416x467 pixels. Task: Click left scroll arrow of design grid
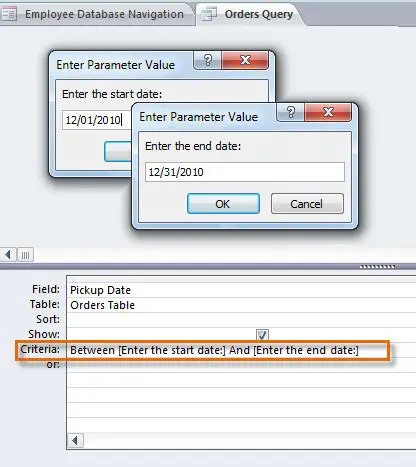75,441
